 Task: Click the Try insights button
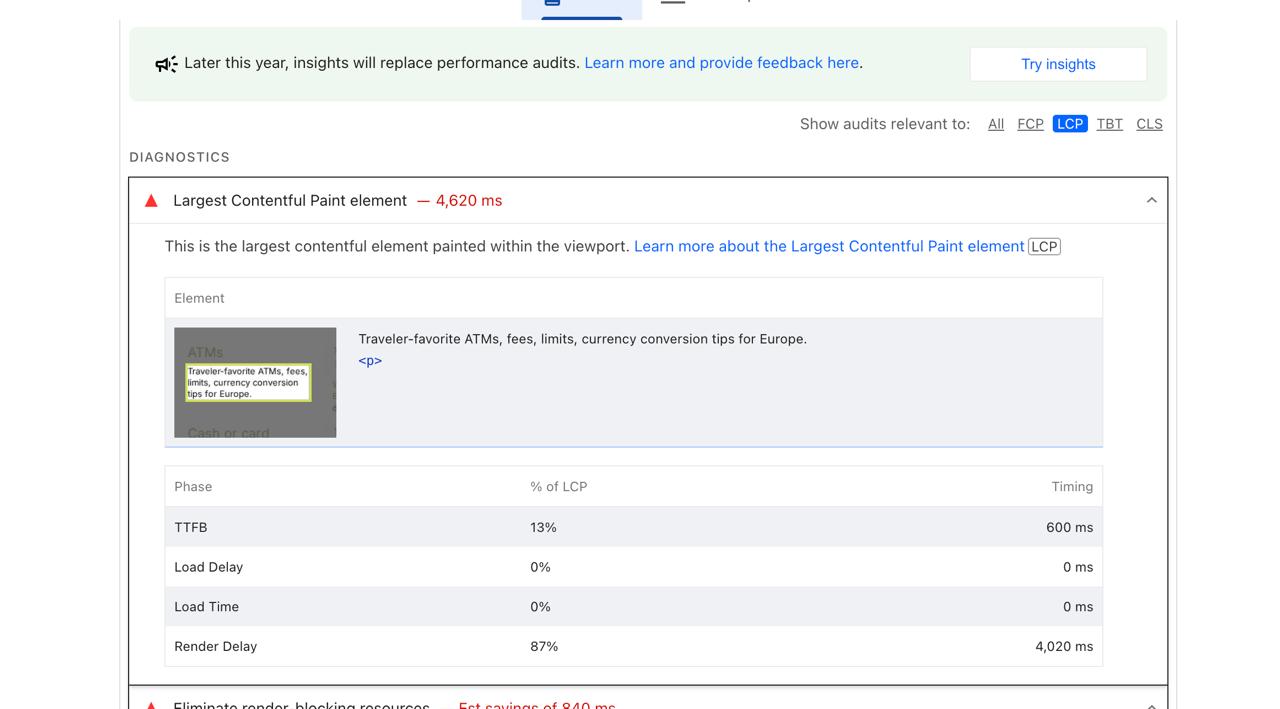[1058, 64]
